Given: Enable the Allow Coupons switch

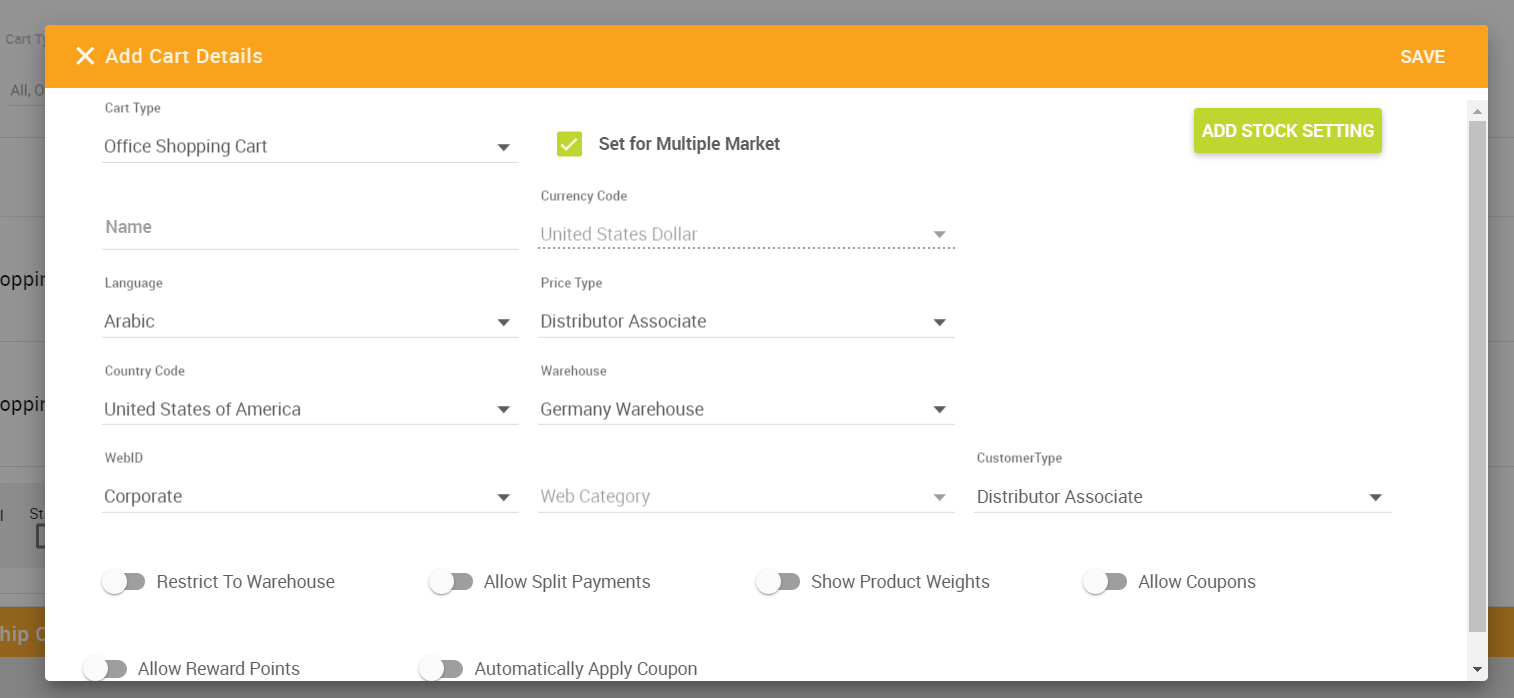Looking at the screenshot, I should coord(1105,582).
